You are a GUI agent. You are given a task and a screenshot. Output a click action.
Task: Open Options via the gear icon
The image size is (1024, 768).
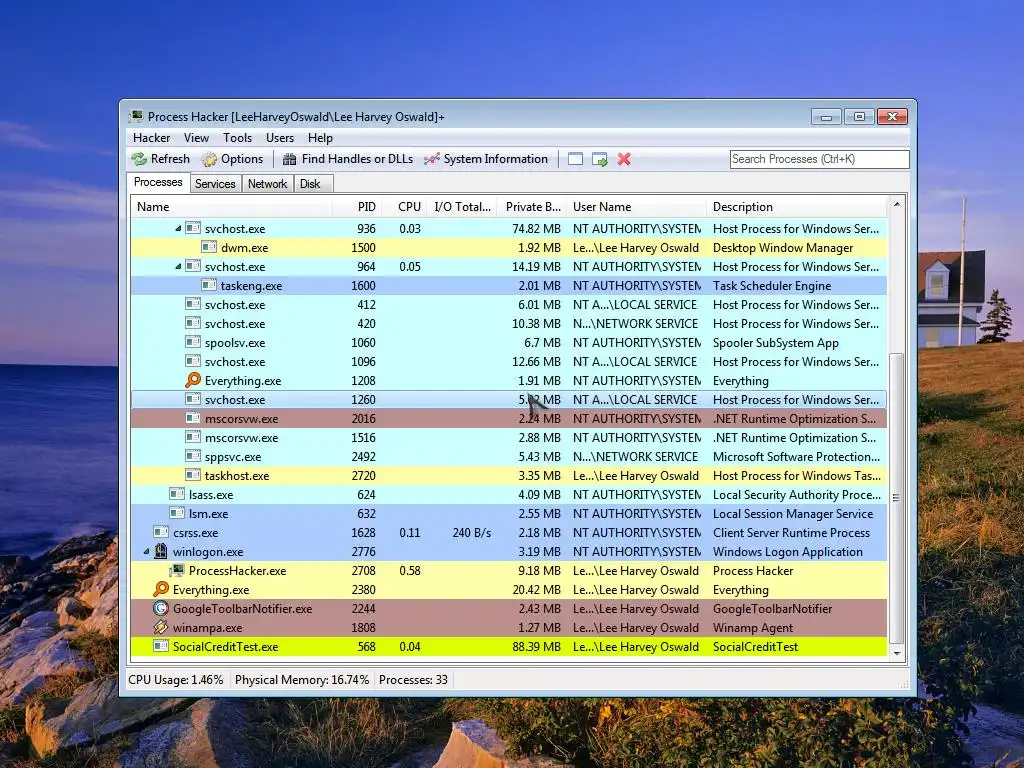pos(209,159)
